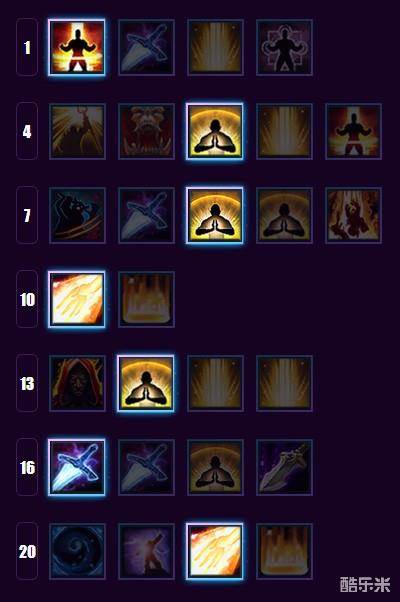This screenshot has height=602, width=400.
Task: Click the level 20 tier label
Action: pos(27,551)
